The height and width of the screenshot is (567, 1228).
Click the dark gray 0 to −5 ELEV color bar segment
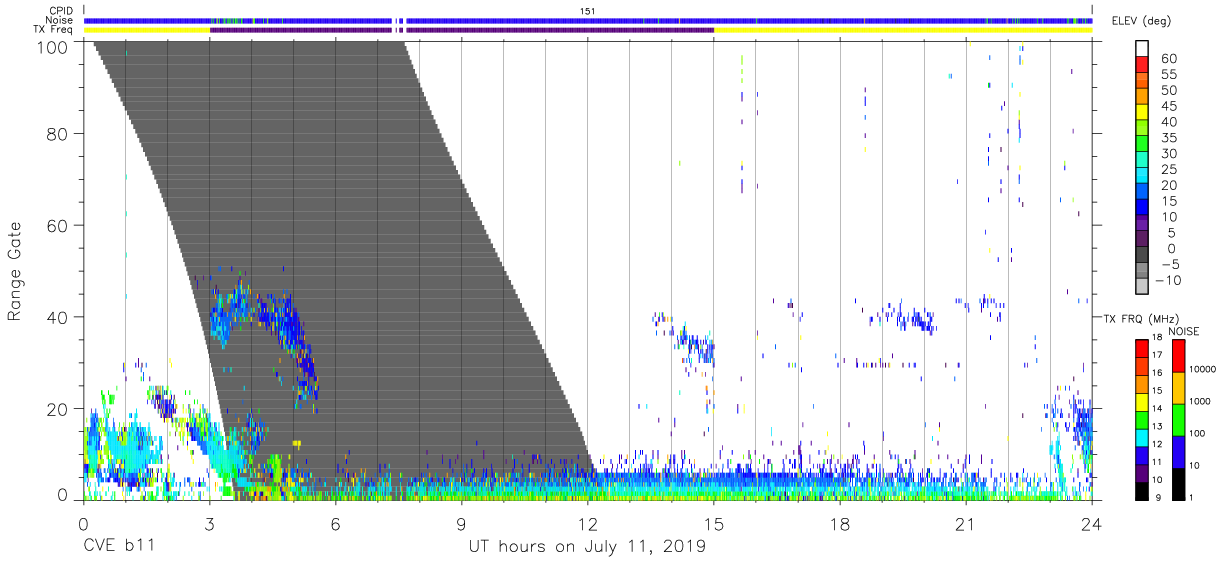point(1143,256)
